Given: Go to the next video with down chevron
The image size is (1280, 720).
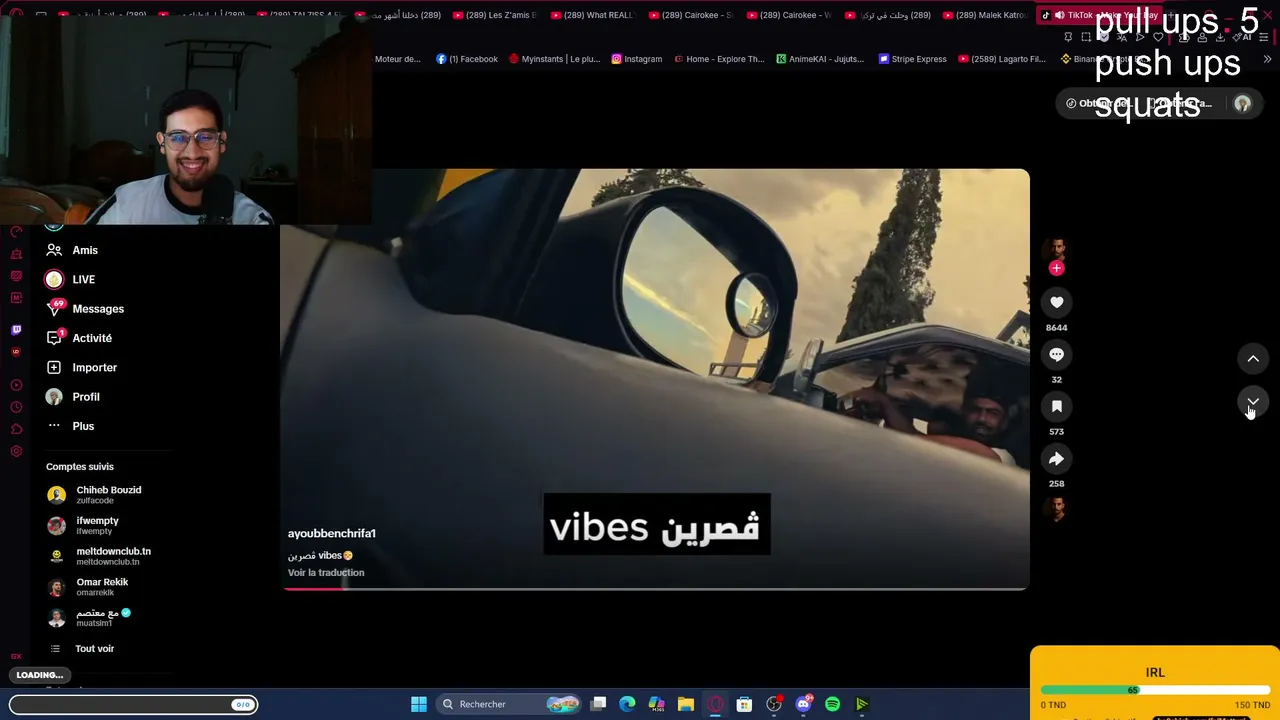Looking at the screenshot, I should point(1253,402).
